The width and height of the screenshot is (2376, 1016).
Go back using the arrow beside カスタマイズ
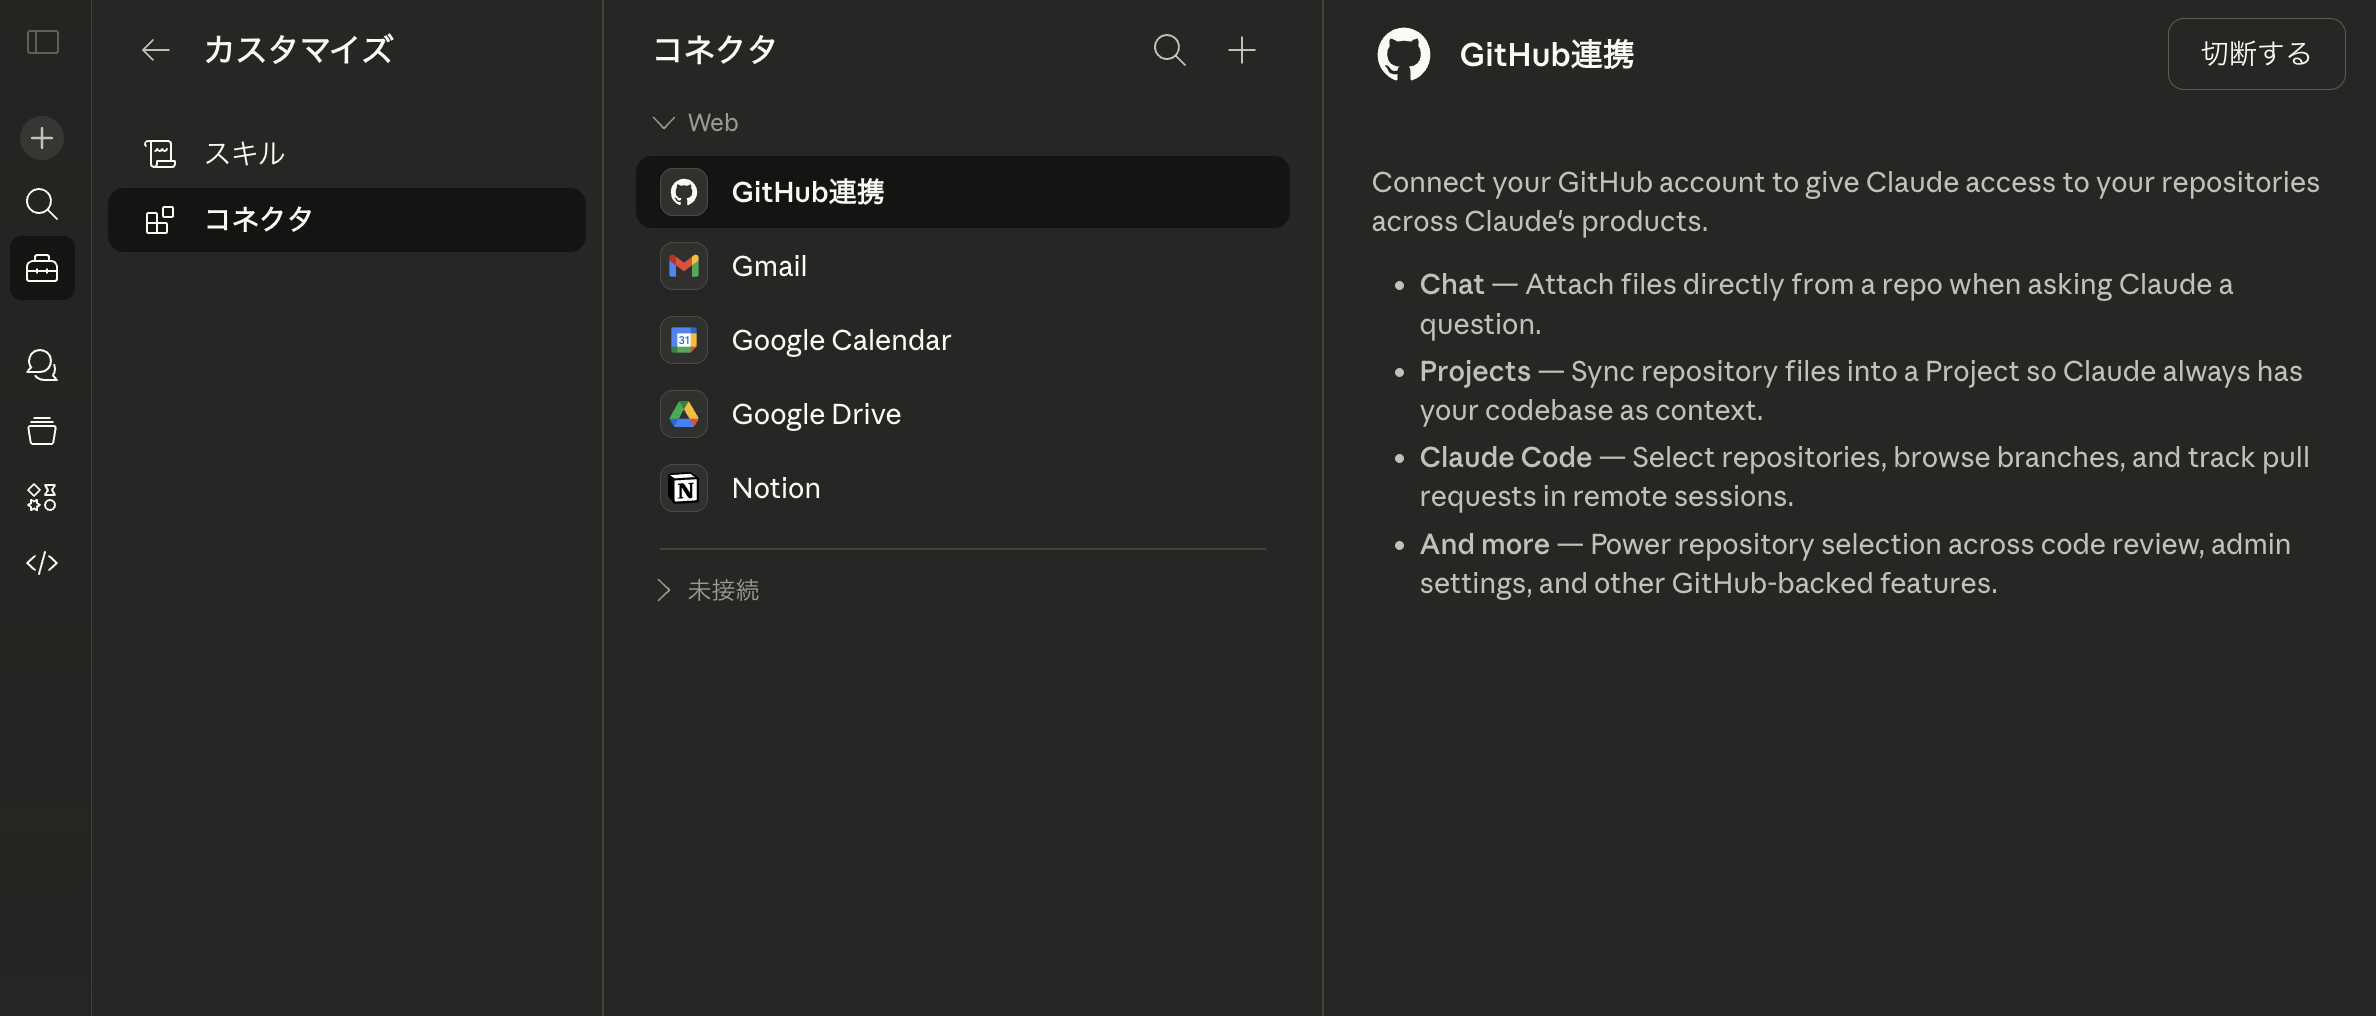pyautogui.click(x=155, y=50)
